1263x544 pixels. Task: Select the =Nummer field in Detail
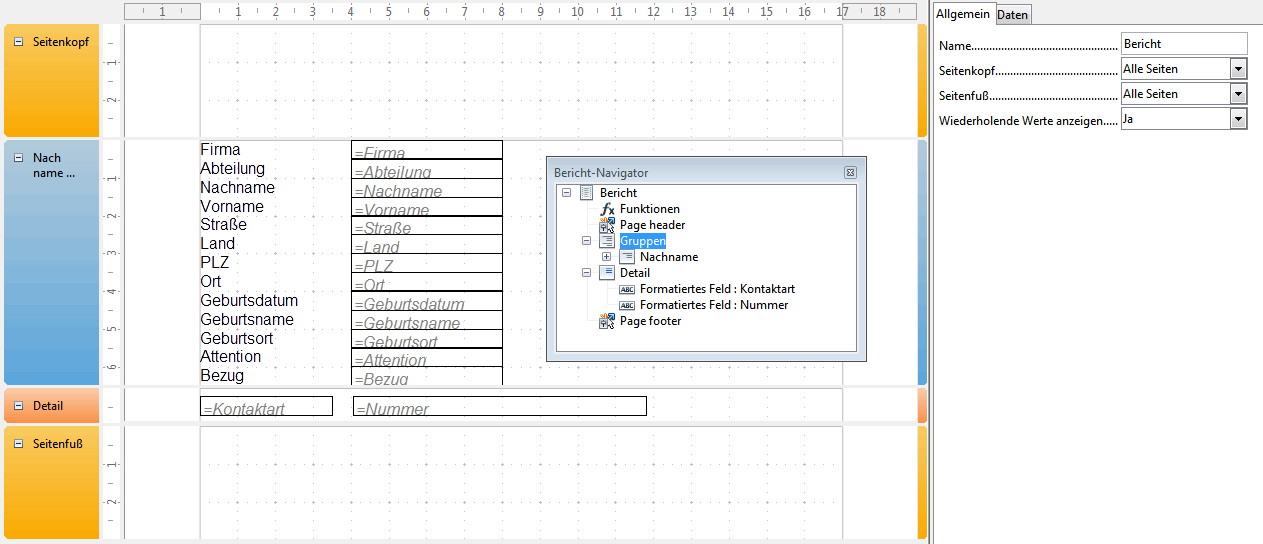500,406
